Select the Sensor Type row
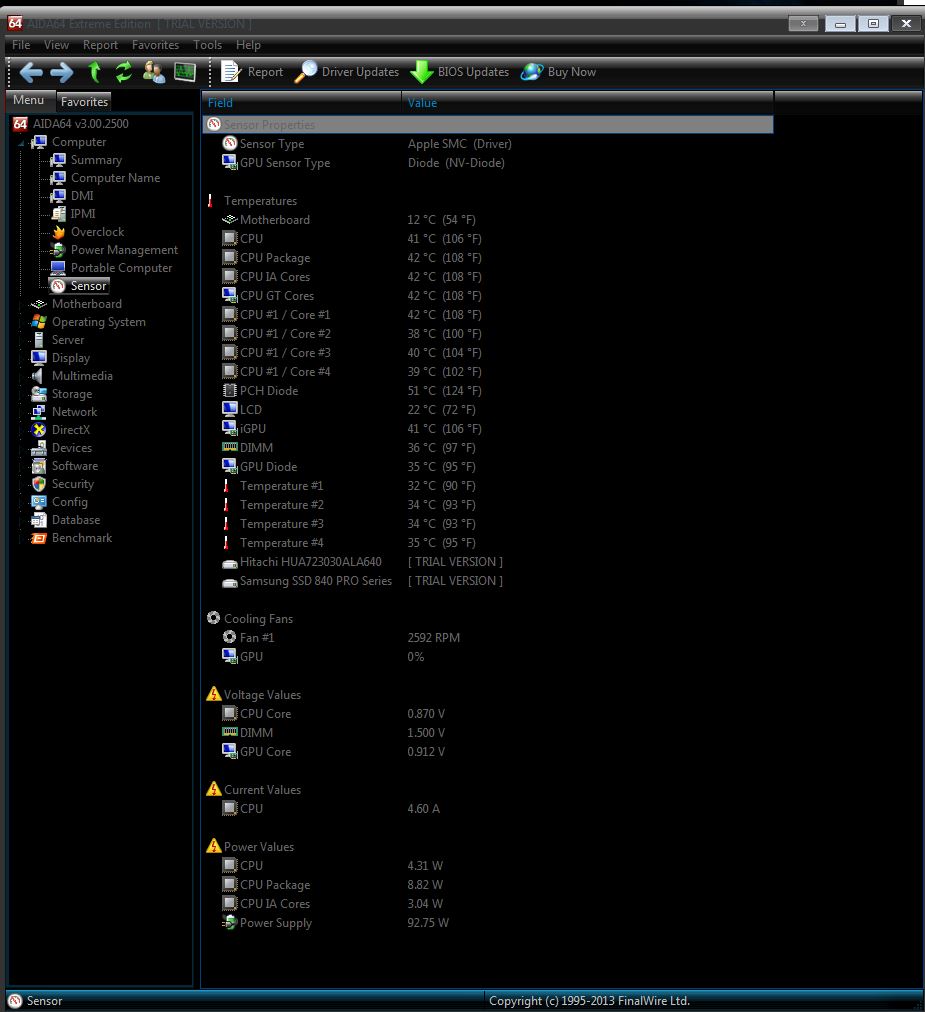 pos(488,144)
